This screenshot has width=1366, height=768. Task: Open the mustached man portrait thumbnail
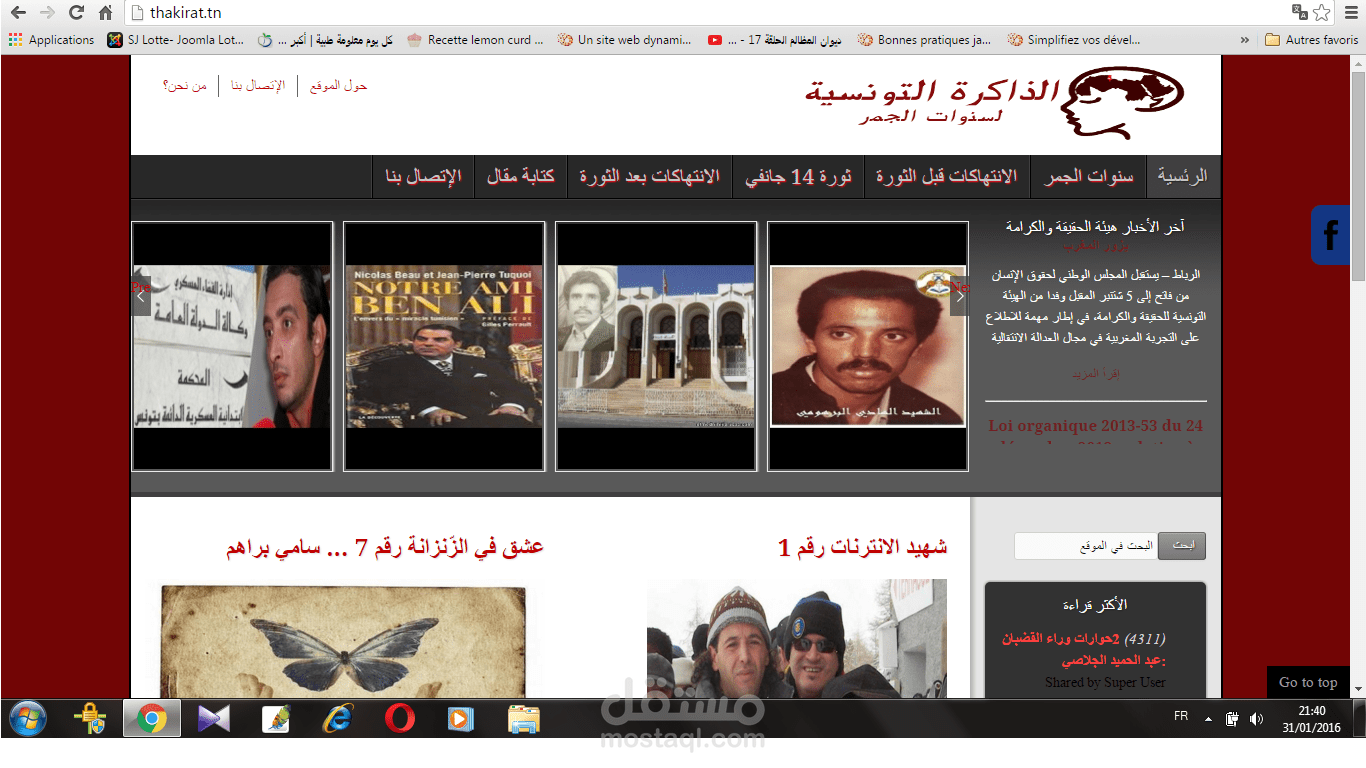868,346
